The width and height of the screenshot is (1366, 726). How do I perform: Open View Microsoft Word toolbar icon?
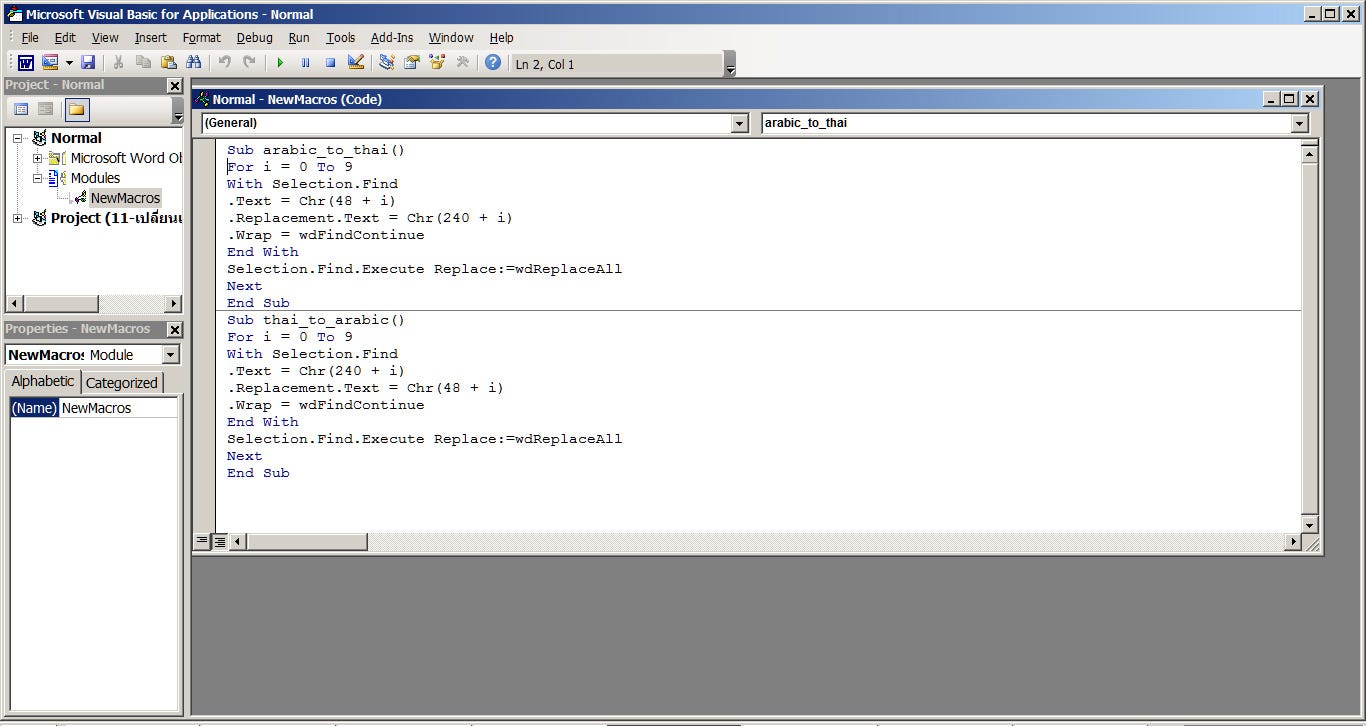(x=26, y=63)
